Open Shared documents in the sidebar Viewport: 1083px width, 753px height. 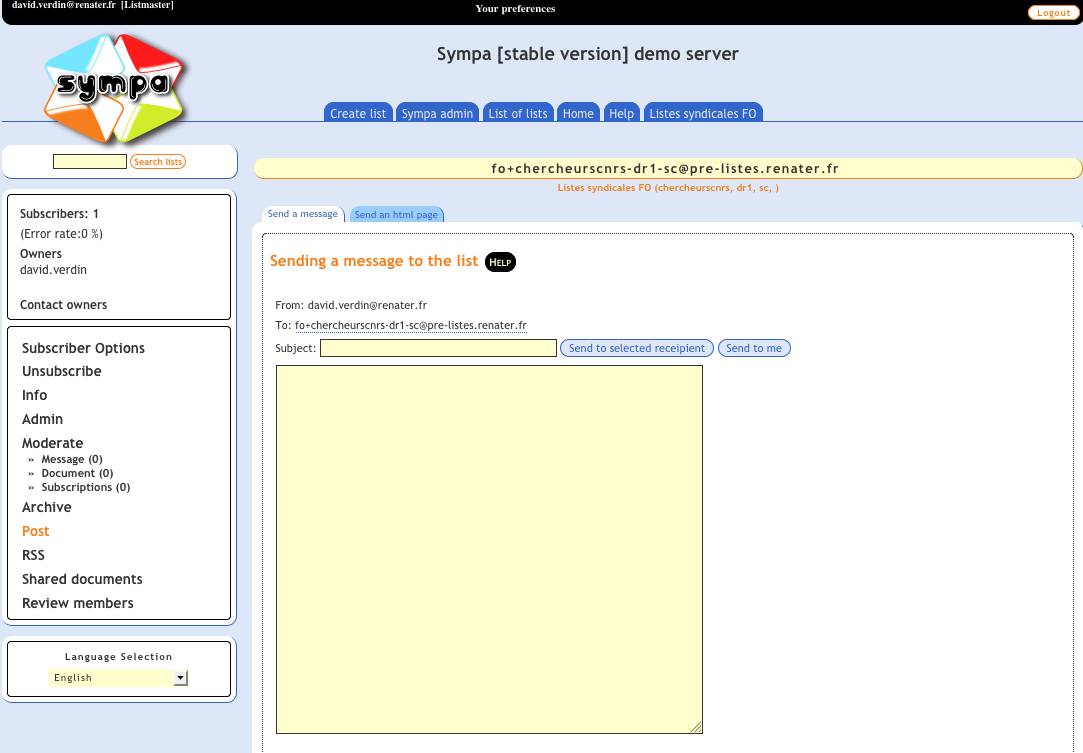(82, 579)
